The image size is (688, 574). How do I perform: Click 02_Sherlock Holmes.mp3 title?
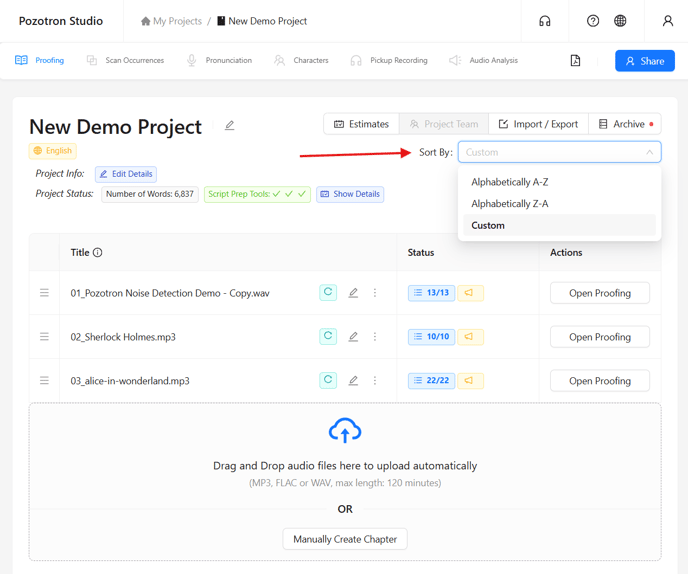click(123, 337)
